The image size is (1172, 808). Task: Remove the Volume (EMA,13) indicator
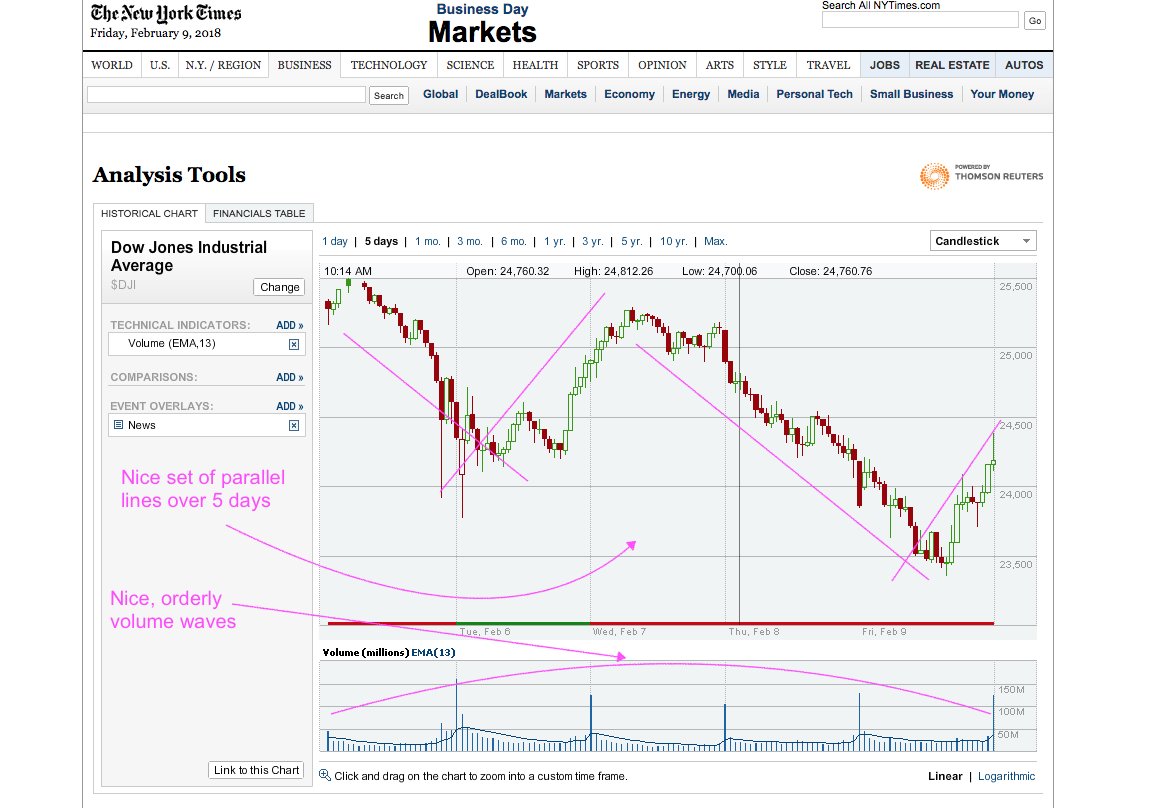pyautogui.click(x=294, y=345)
